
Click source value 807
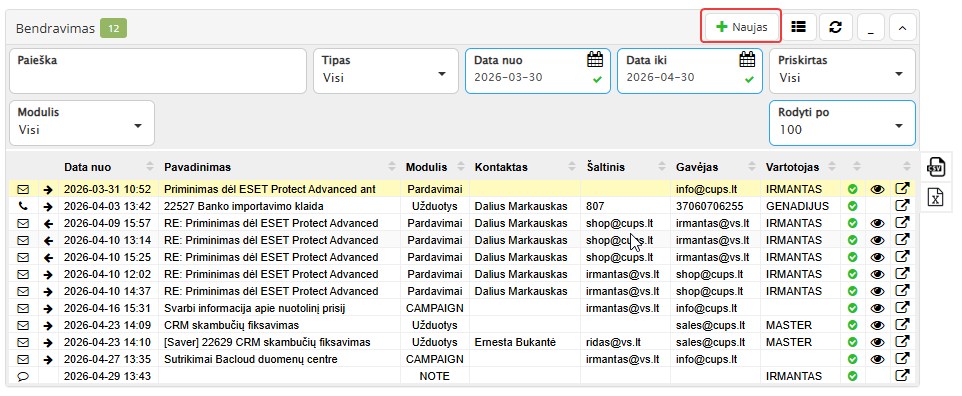click(595, 206)
